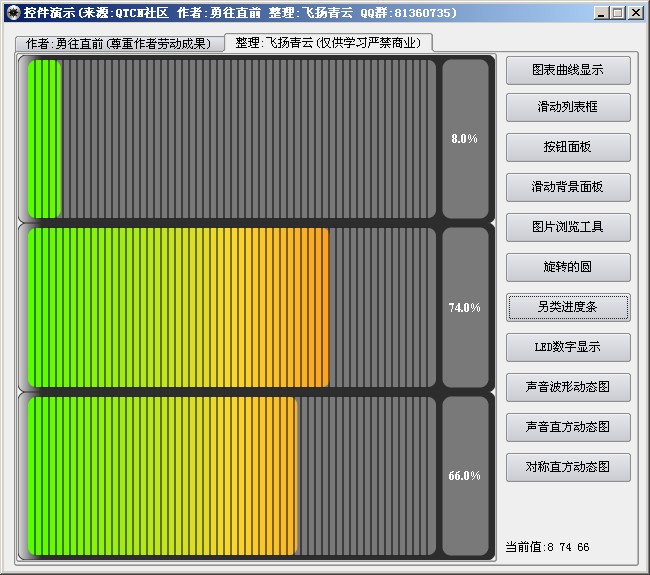The height and width of the screenshot is (575, 650).
Task: Click the 66.0% value label
Action: (x=465, y=476)
